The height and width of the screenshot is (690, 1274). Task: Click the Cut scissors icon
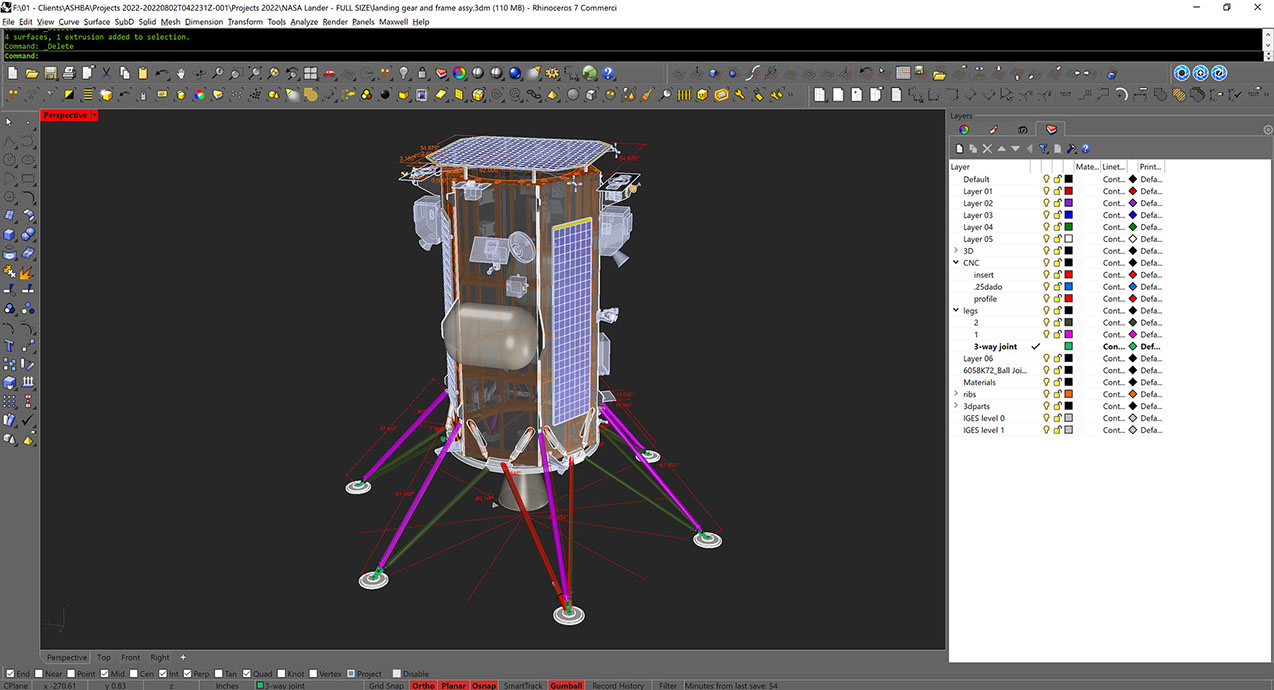tap(106, 73)
